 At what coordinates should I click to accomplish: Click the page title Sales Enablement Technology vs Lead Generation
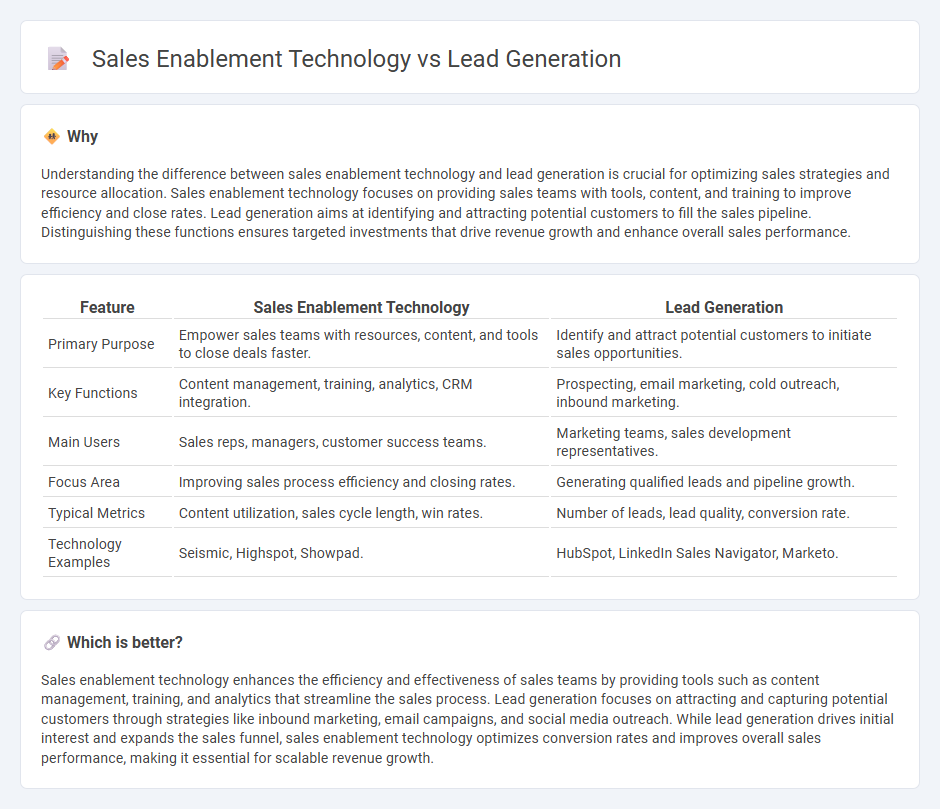356,59
